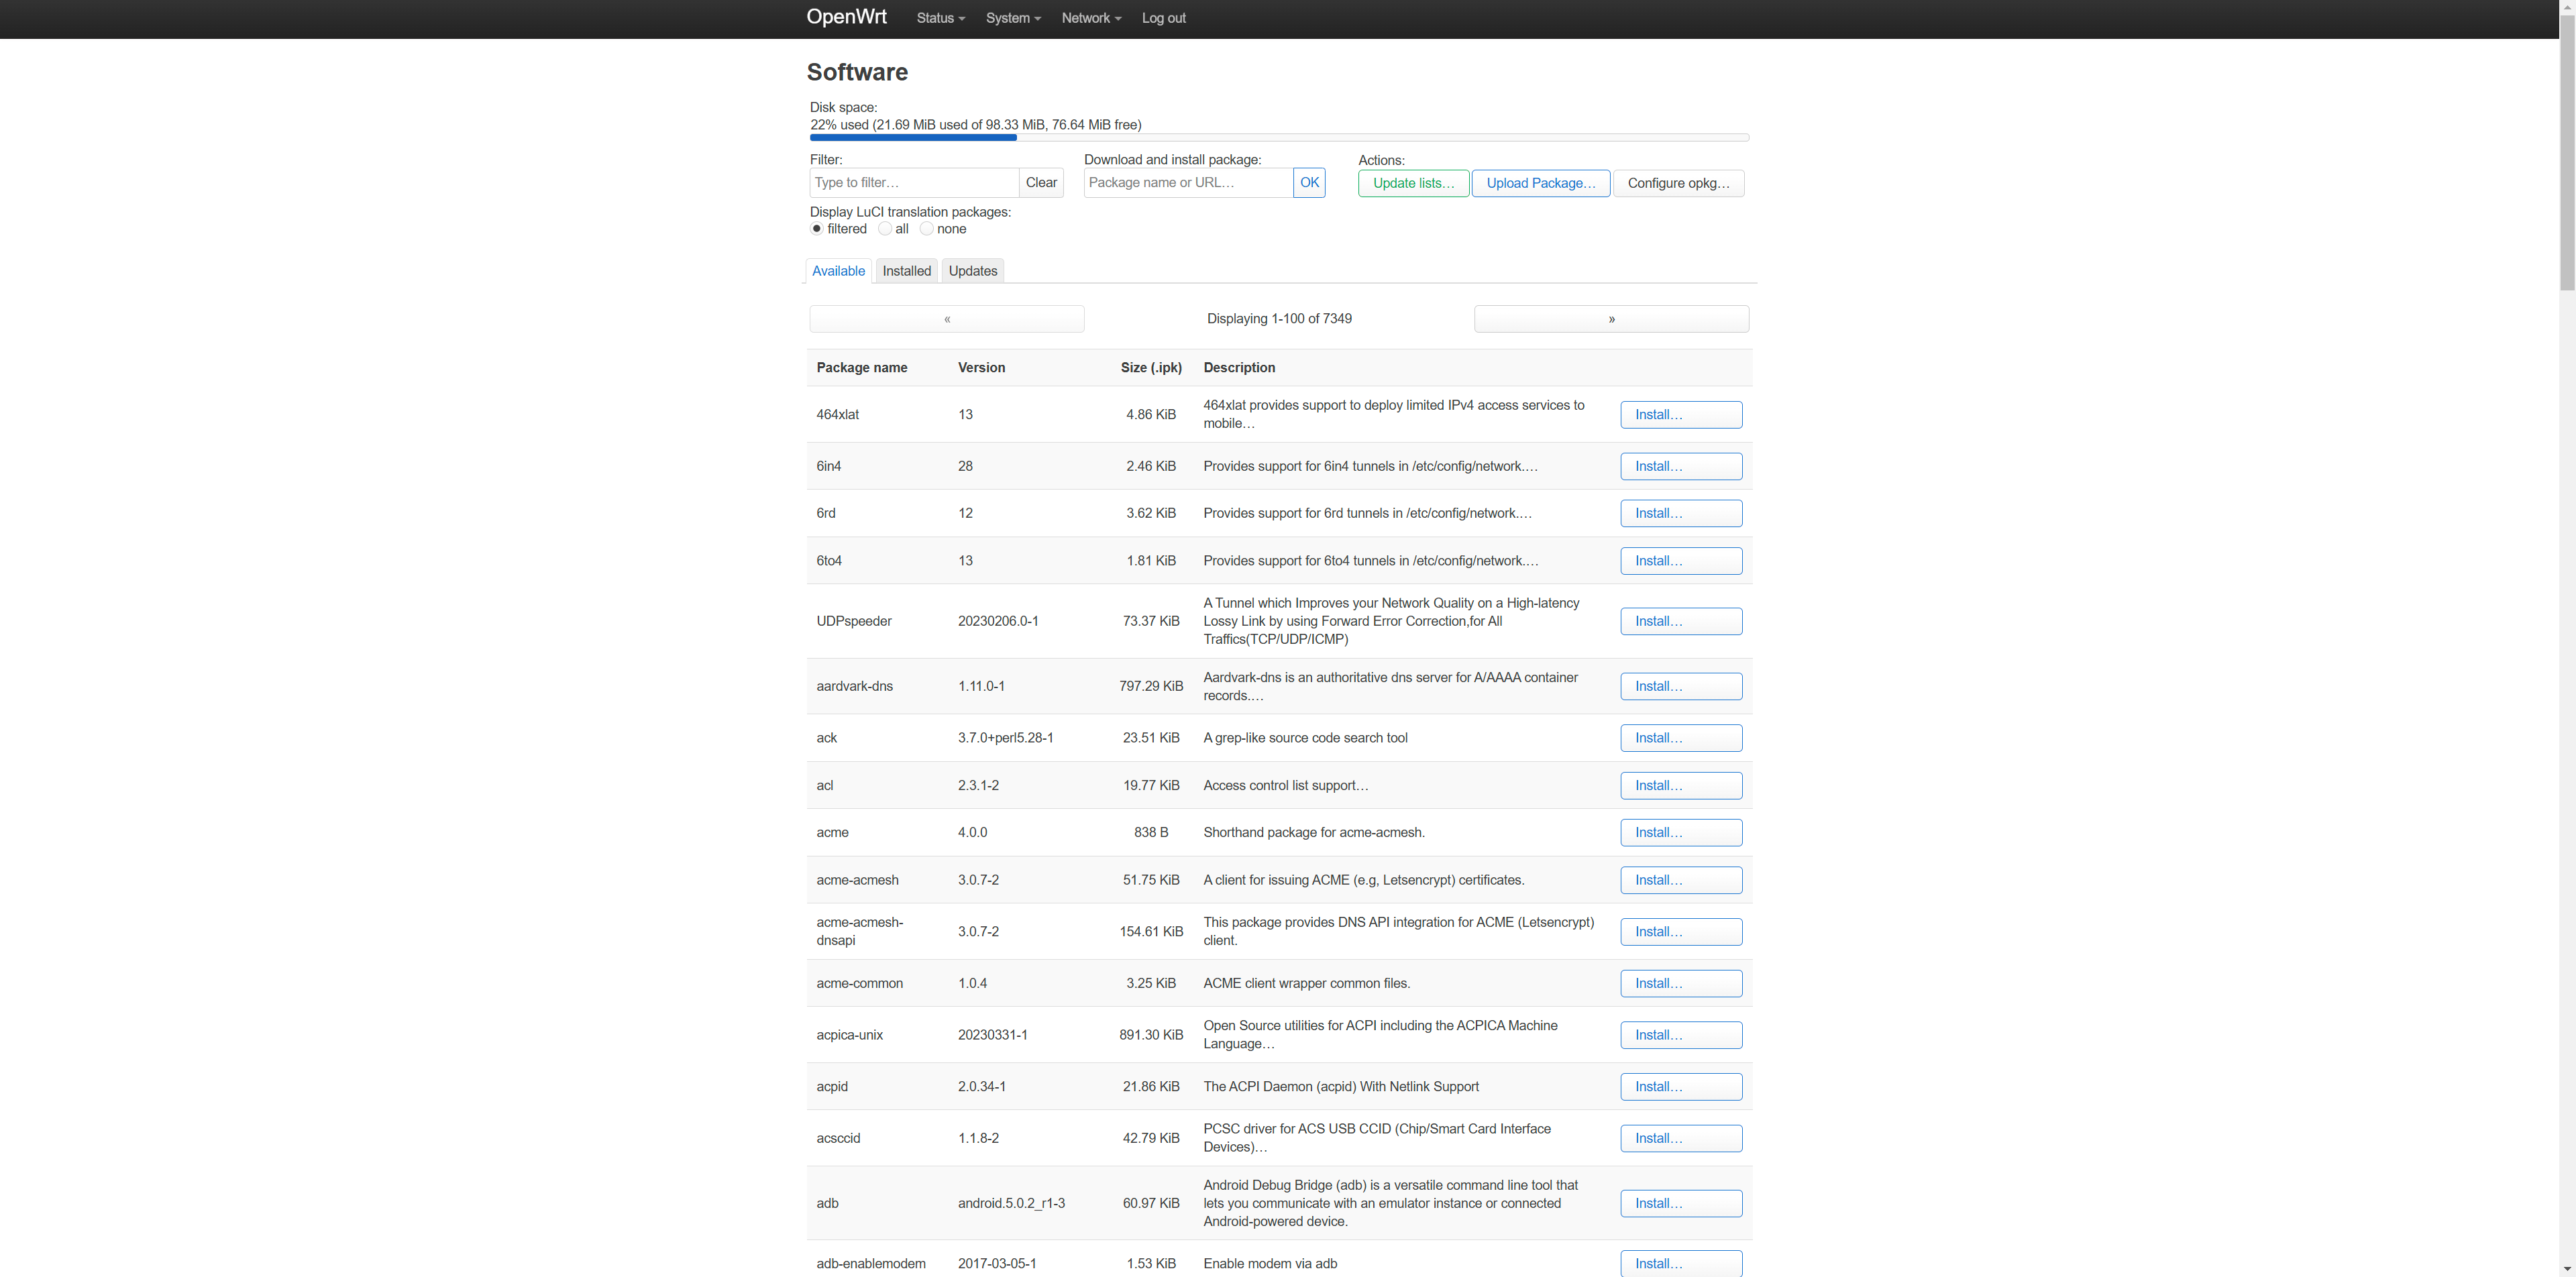Click the 838 B size cell
2576x1277 pixels.
click(x=1151, y=832)
